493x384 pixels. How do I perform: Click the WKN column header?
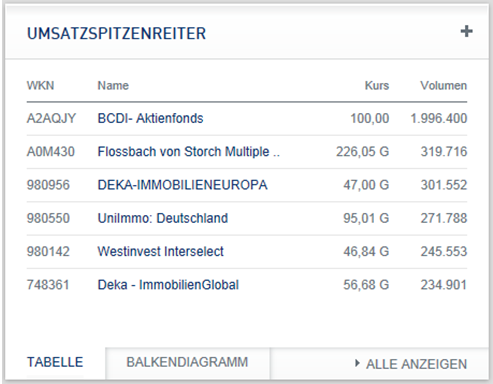40,86
